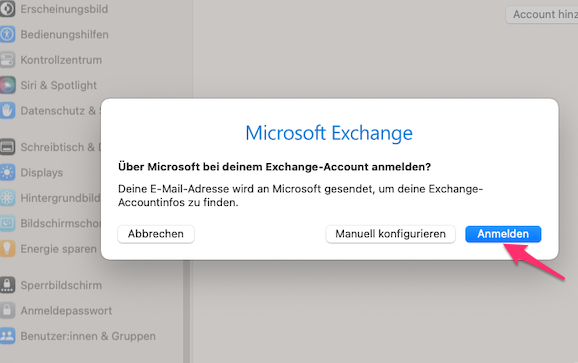Open the Sperrbildschirm label
The image size is (578, 363).
pos(61,285)
